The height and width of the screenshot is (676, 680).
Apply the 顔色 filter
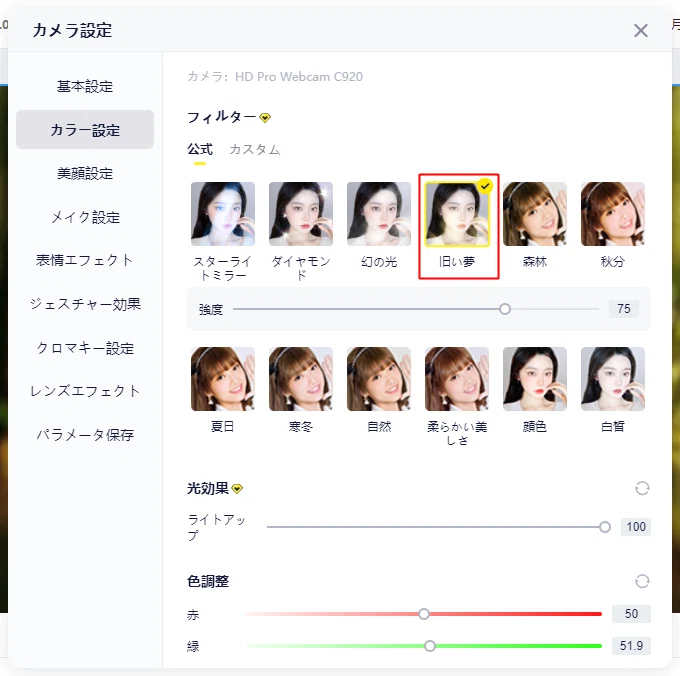pyautogui.click(x=535, y=379)
